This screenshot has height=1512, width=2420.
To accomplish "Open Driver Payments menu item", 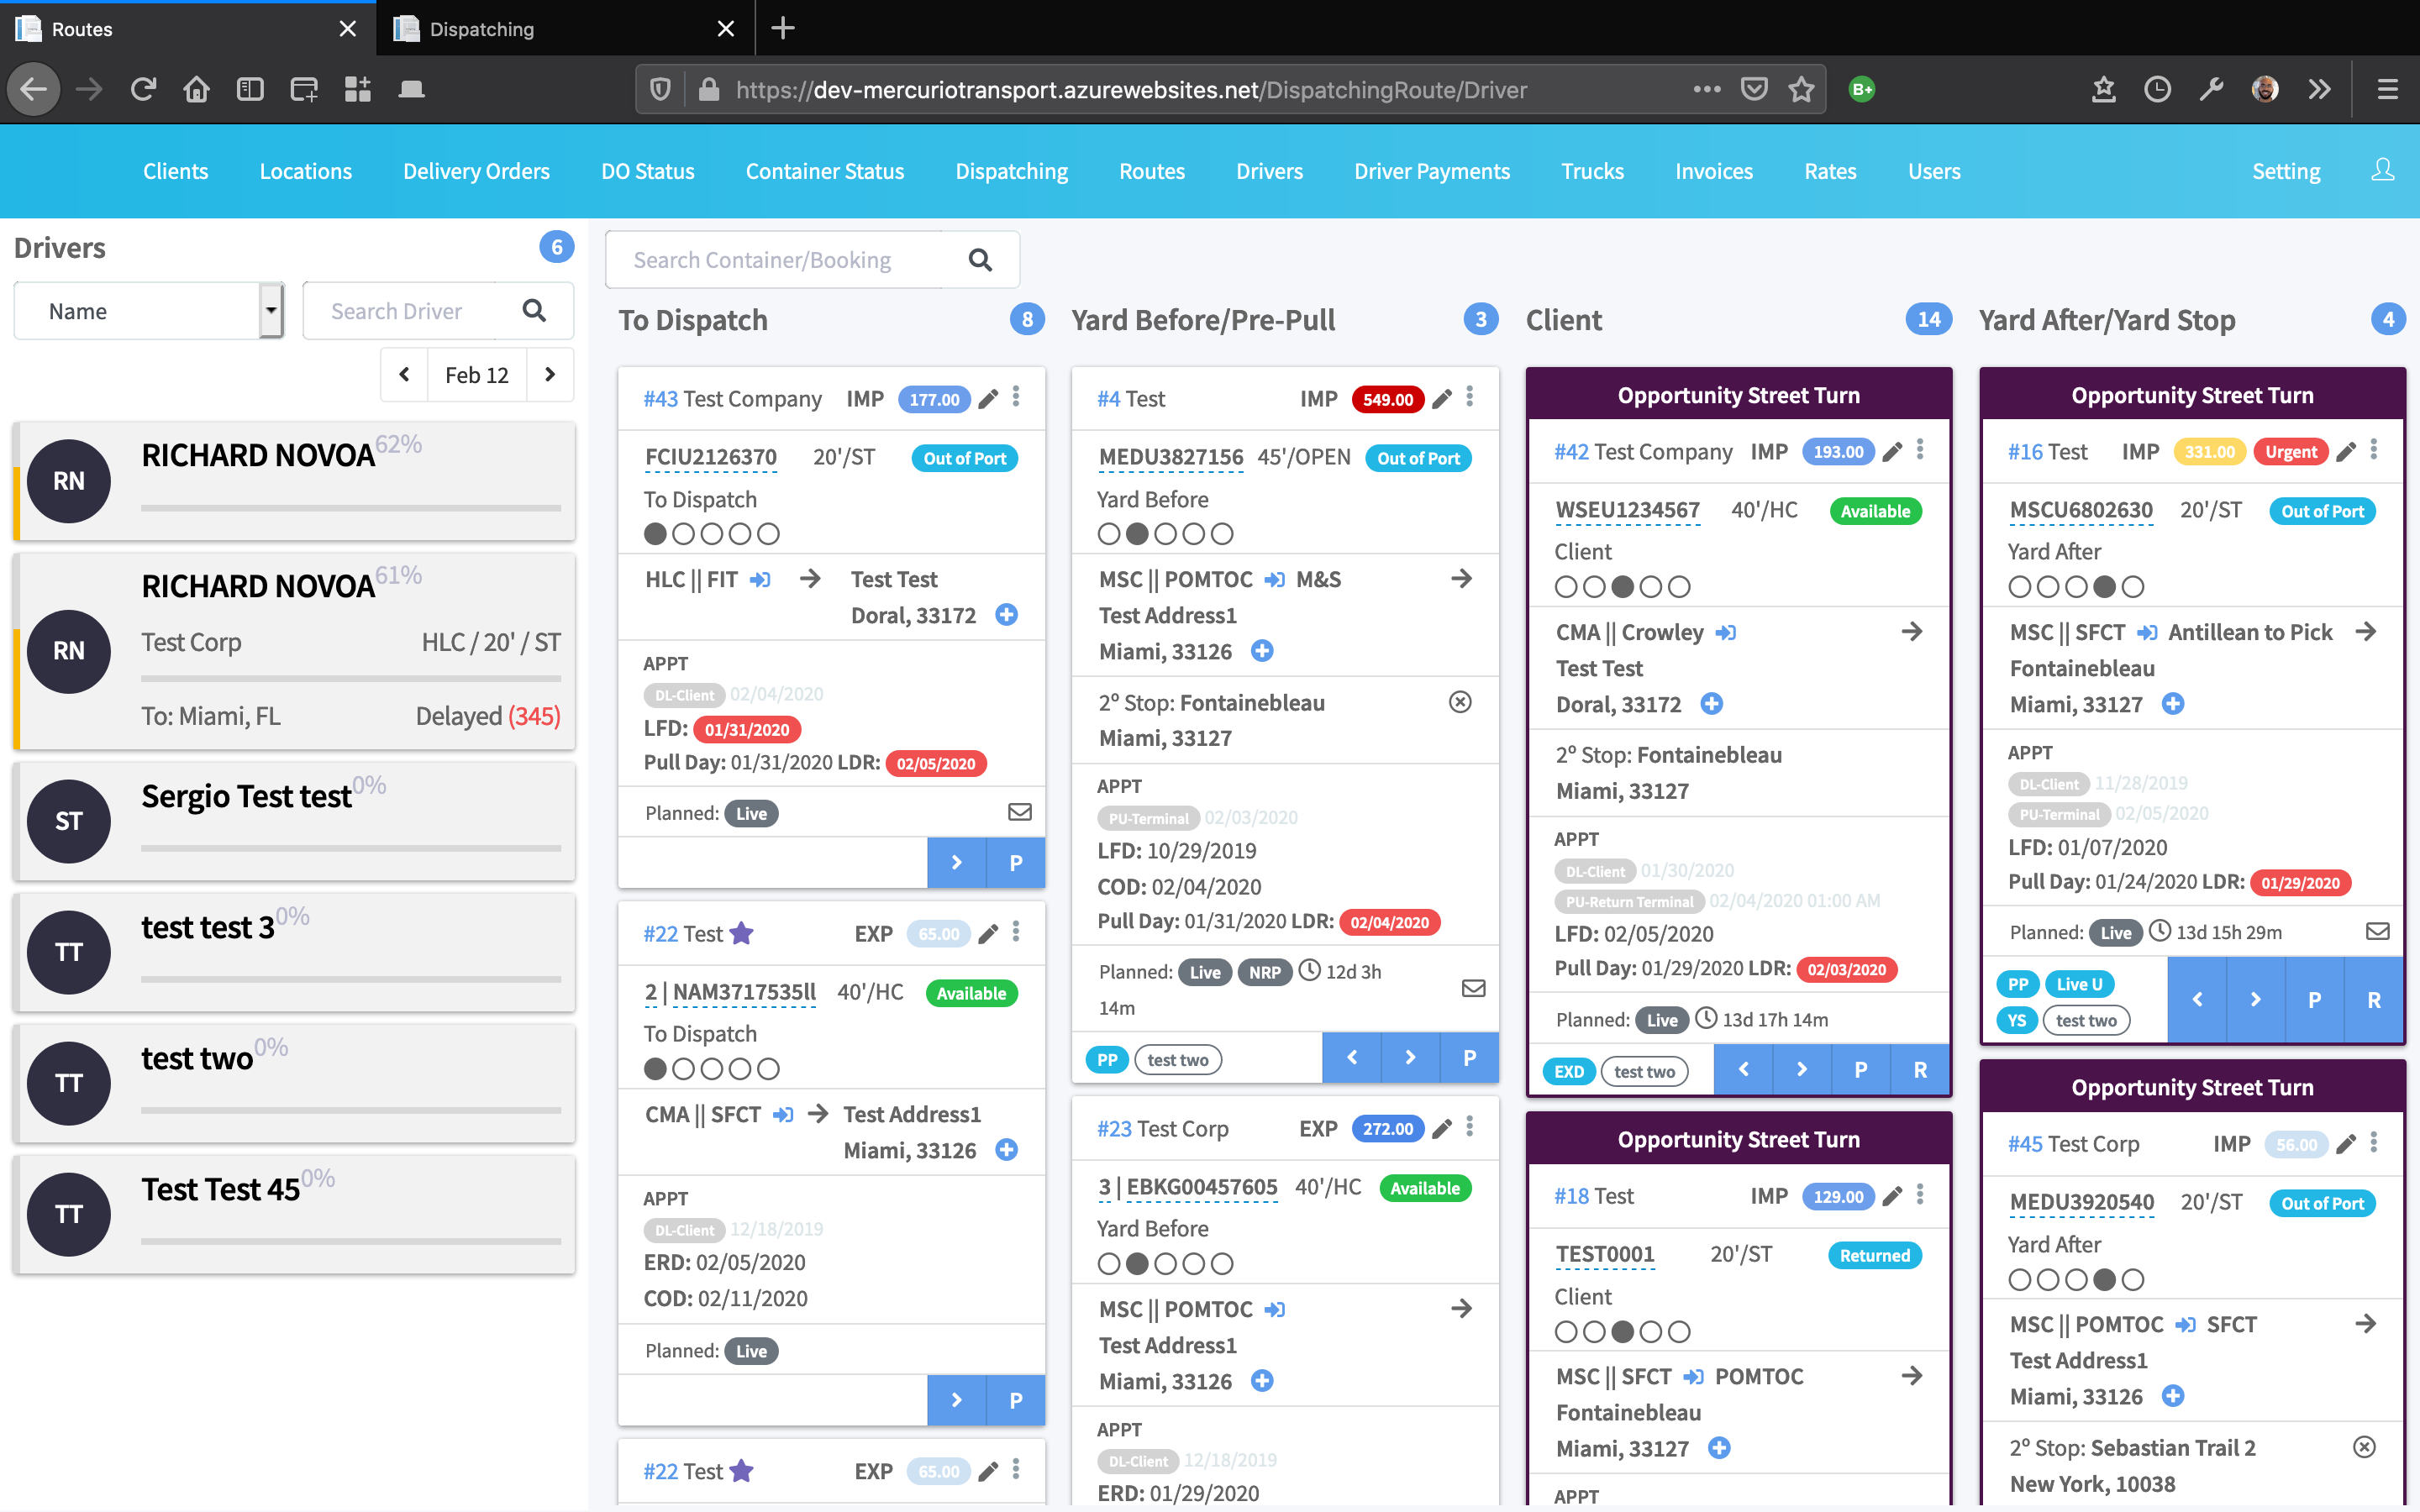I will pos(1431,171).
